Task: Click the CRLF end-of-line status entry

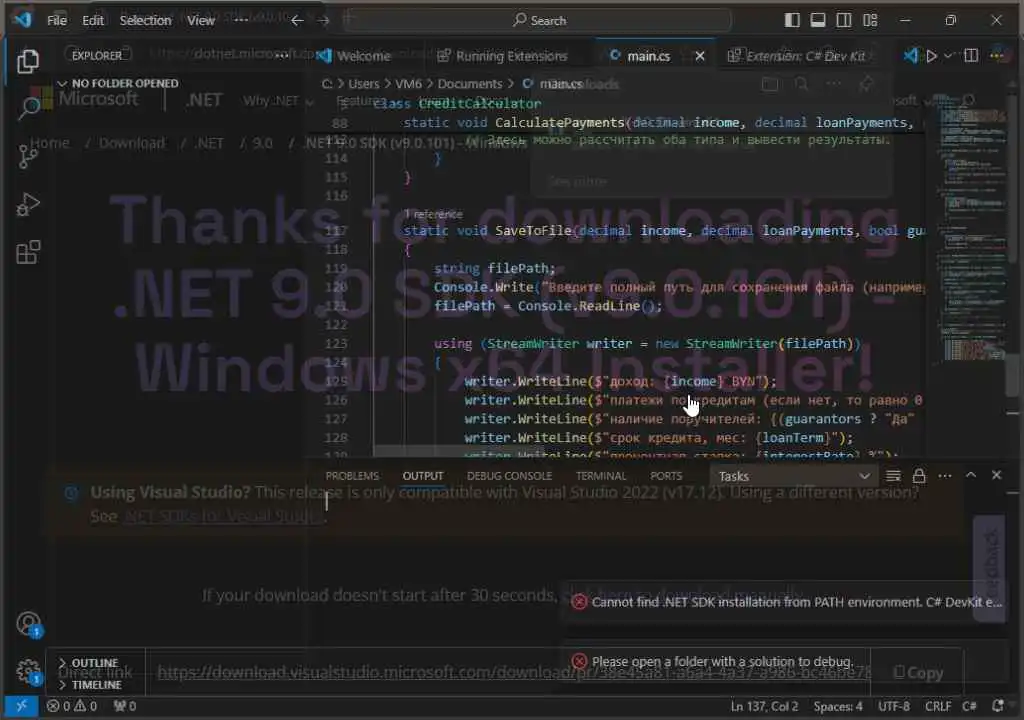Action: (x=938, y=706)
